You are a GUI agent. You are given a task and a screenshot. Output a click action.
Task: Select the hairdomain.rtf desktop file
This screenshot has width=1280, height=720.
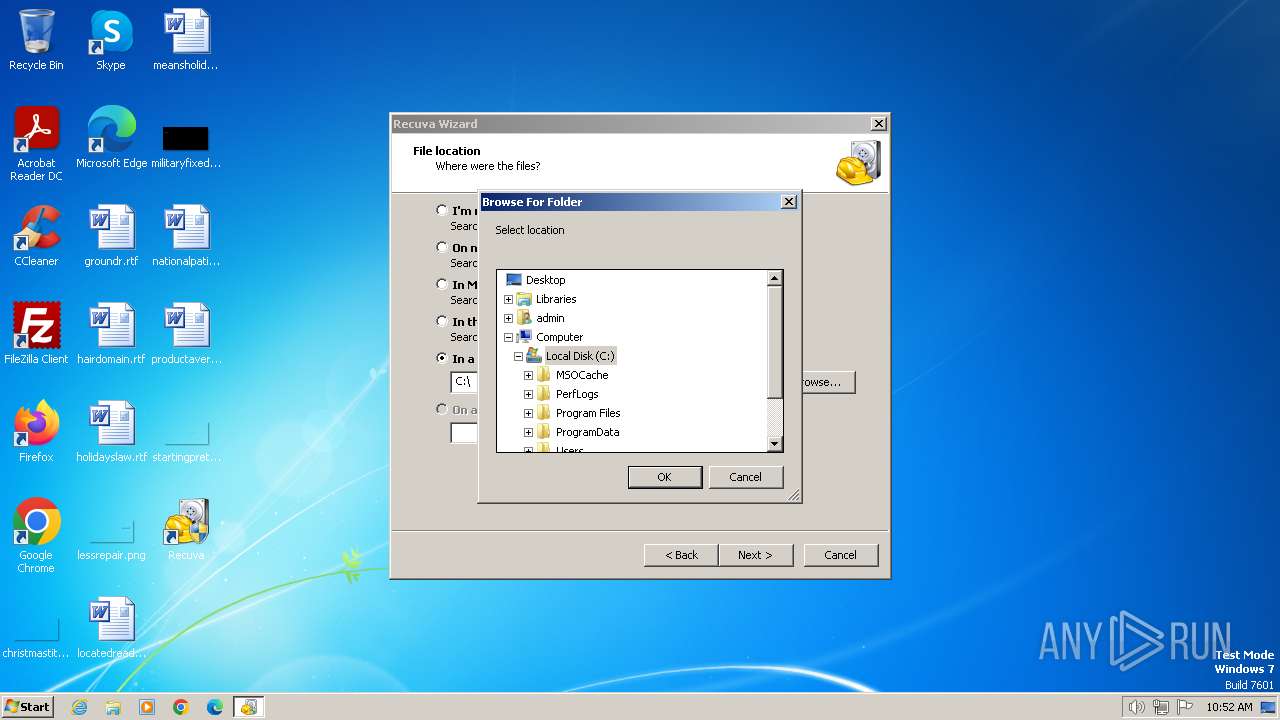(x=111, y=334)
